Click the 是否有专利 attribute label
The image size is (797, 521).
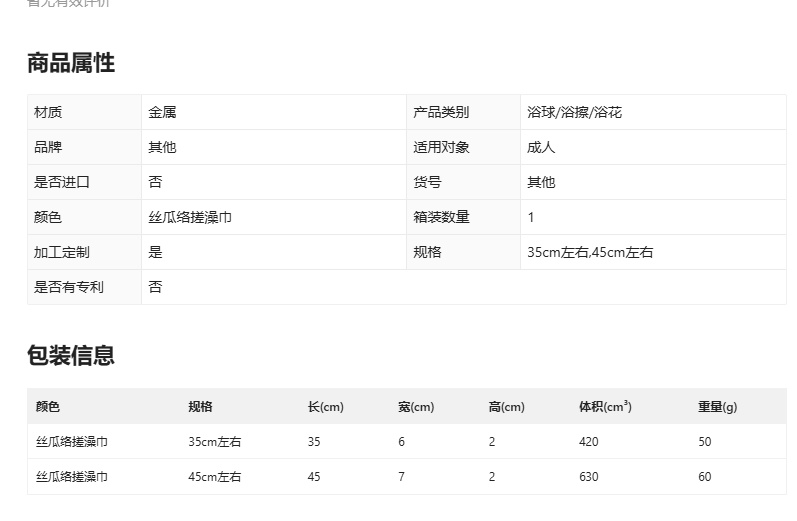click(x=69, y=287)
